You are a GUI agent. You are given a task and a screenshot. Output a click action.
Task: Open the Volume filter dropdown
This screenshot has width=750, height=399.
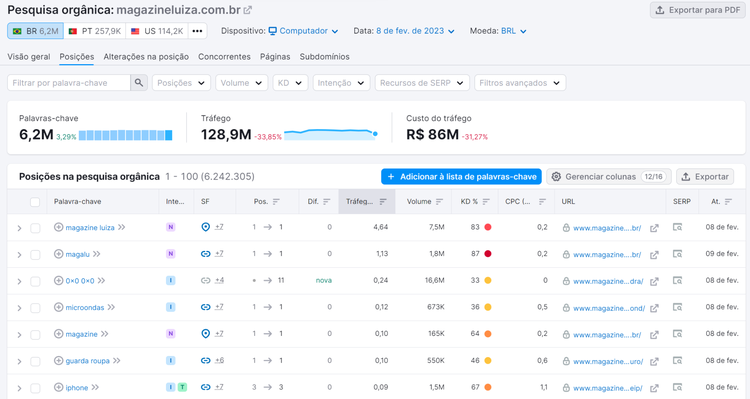pos(242,83)
